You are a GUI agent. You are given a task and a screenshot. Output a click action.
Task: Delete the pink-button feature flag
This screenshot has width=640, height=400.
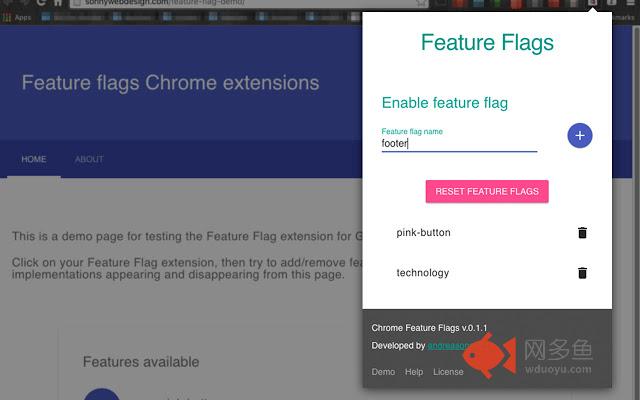tap(582, 233)
